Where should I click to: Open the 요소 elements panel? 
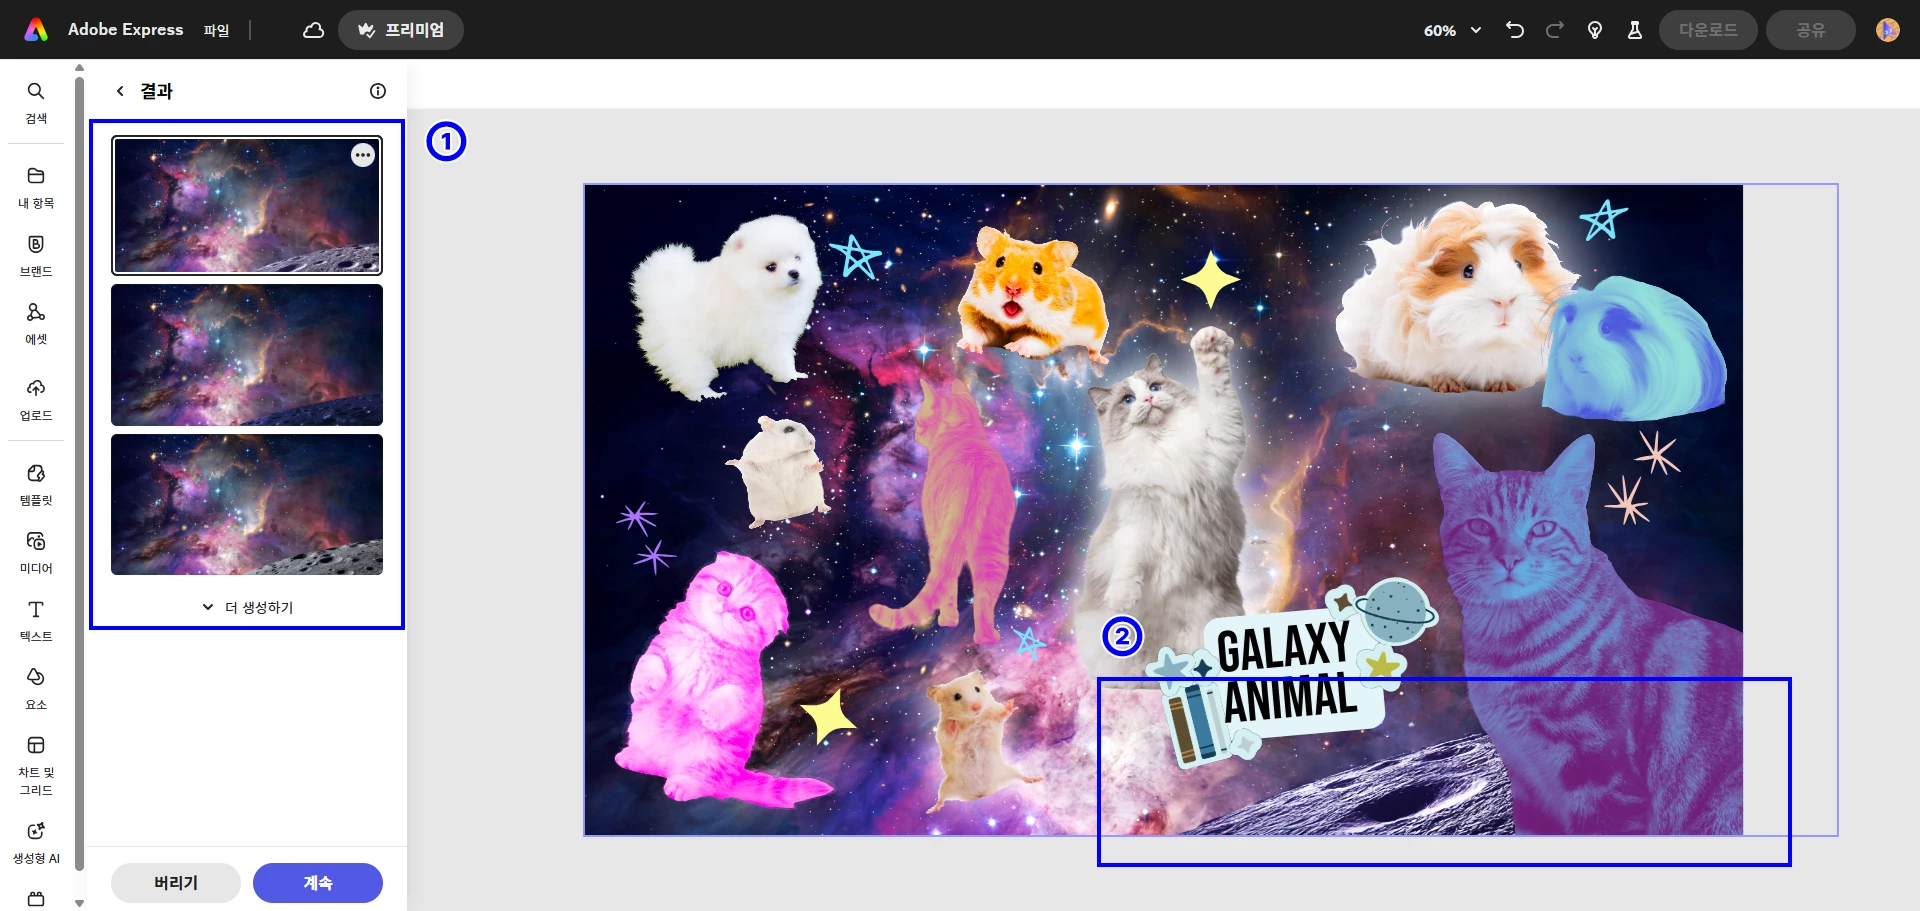[x=36, y=688]
